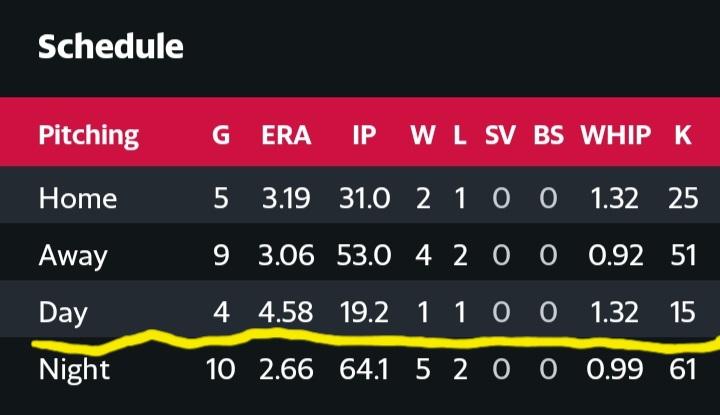Click the Night WHIP value 0.99

(614, 370)
